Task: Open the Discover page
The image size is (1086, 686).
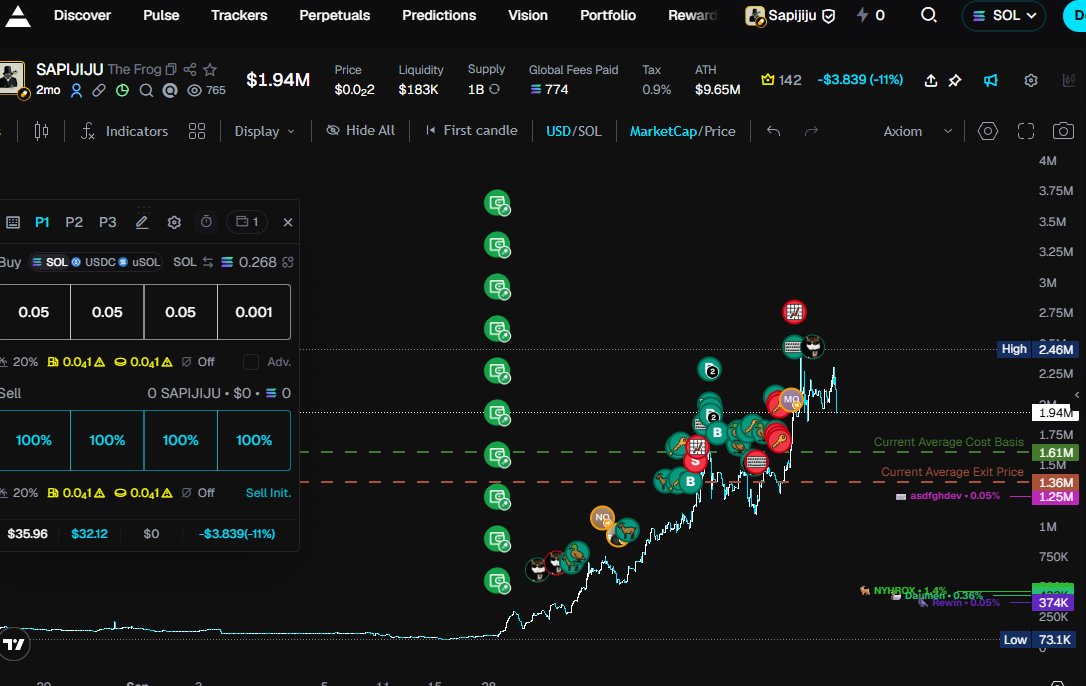Action: [82, 15]
